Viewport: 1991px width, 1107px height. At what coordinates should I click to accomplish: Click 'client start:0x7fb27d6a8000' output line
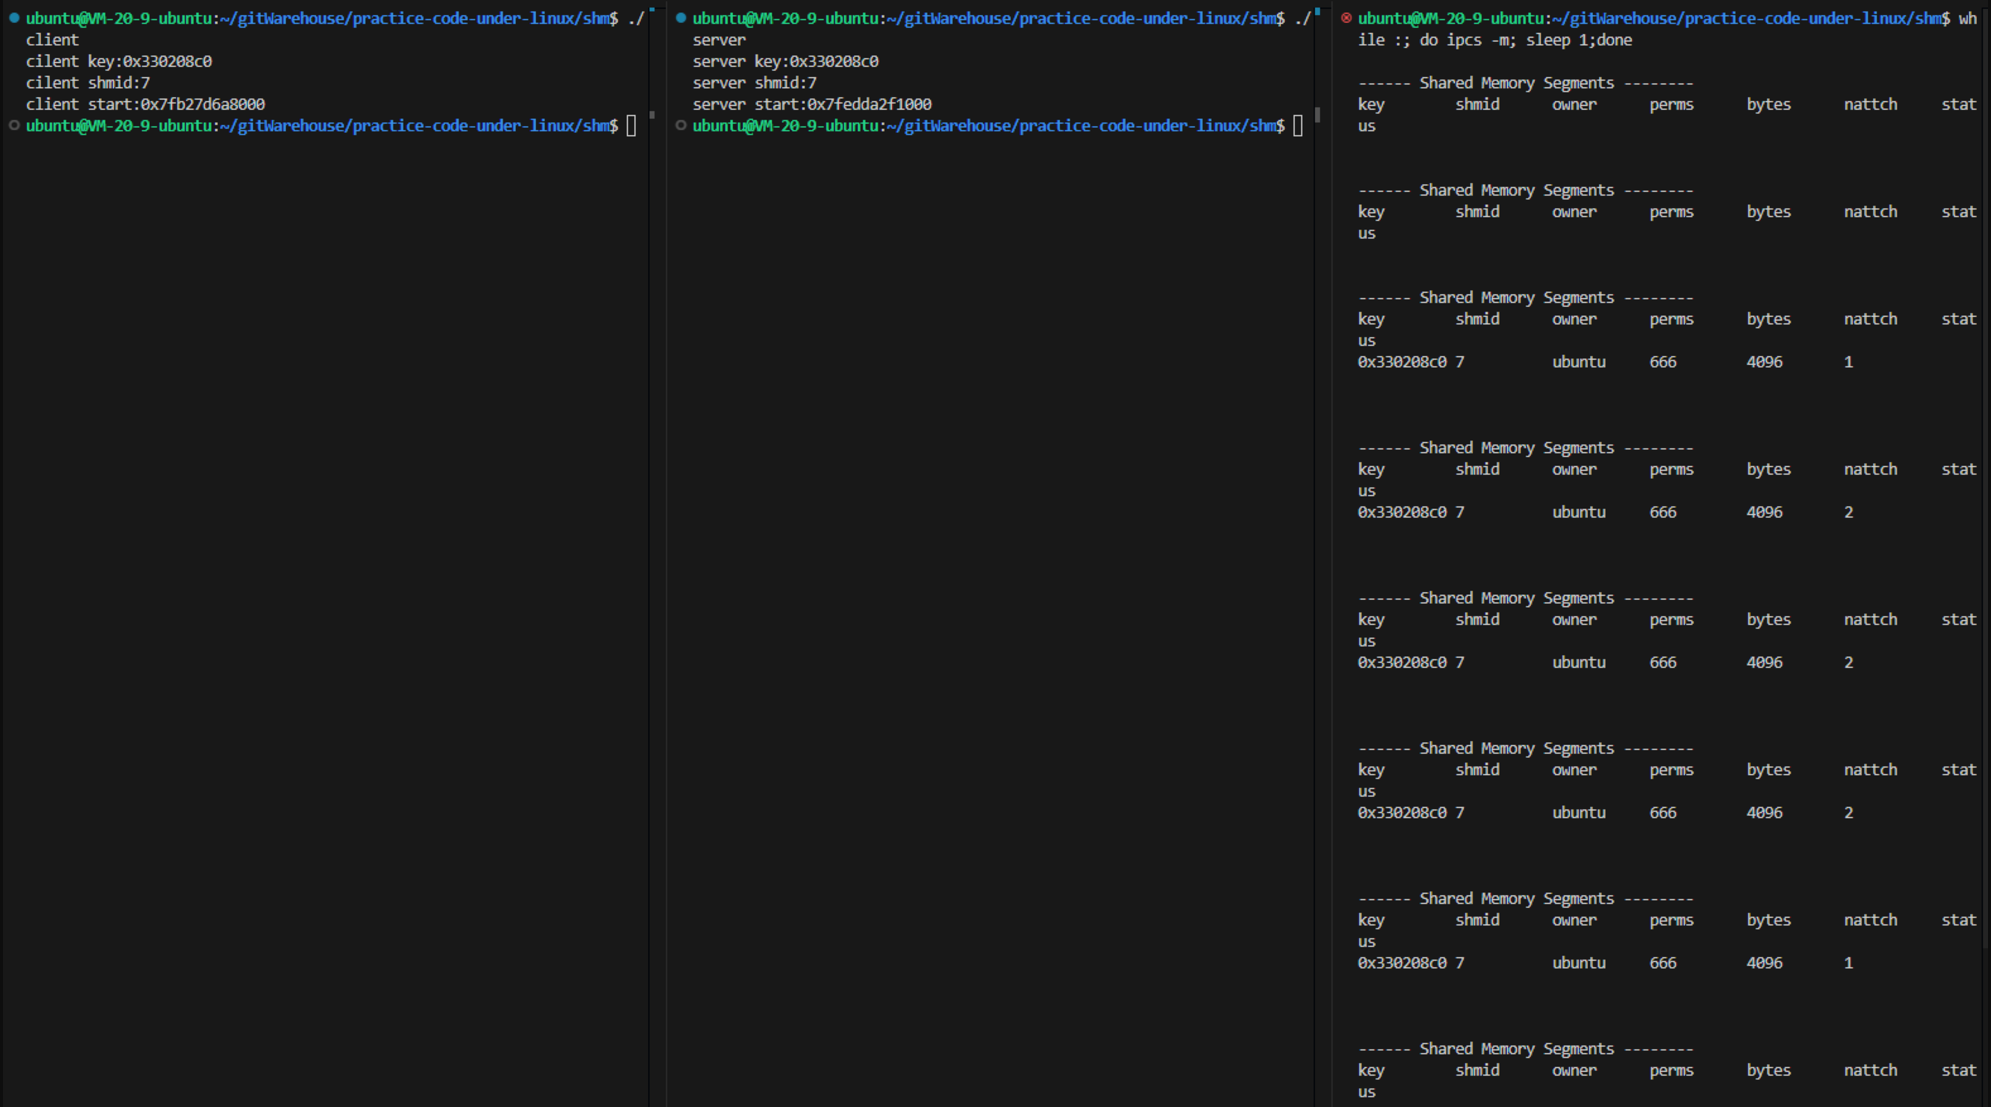pos(145,104)
